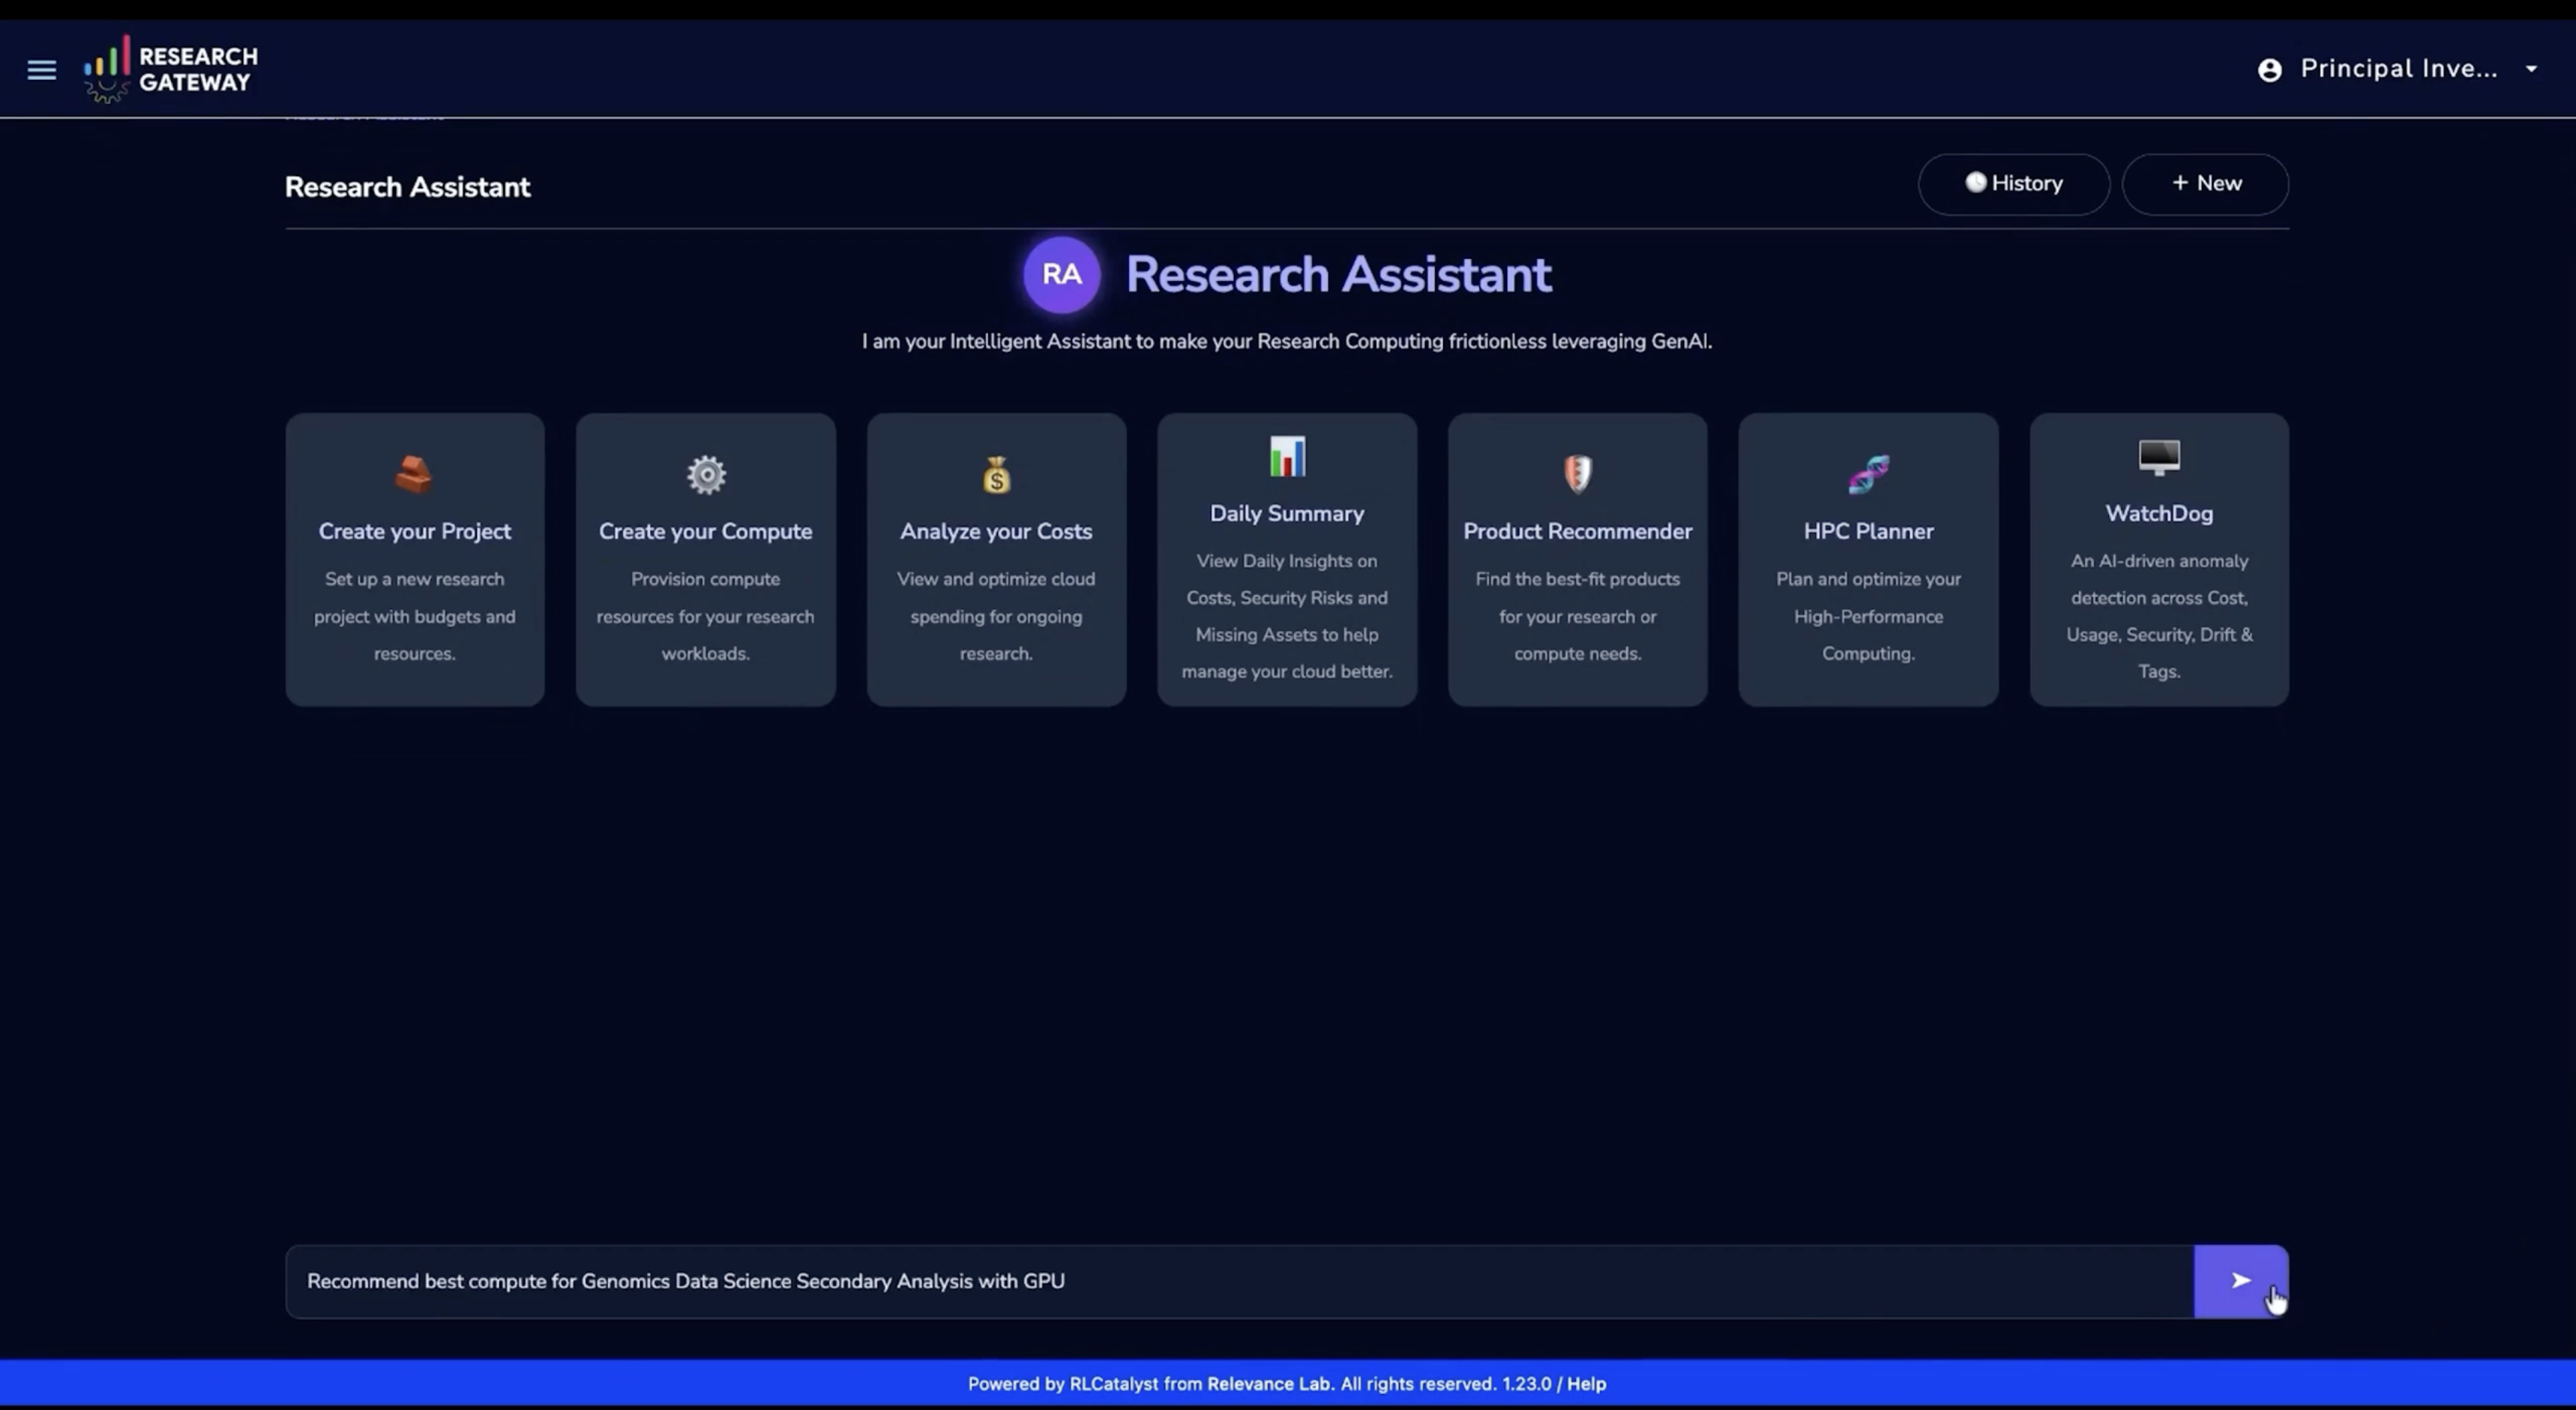Open the chat History

[2013, 184]
